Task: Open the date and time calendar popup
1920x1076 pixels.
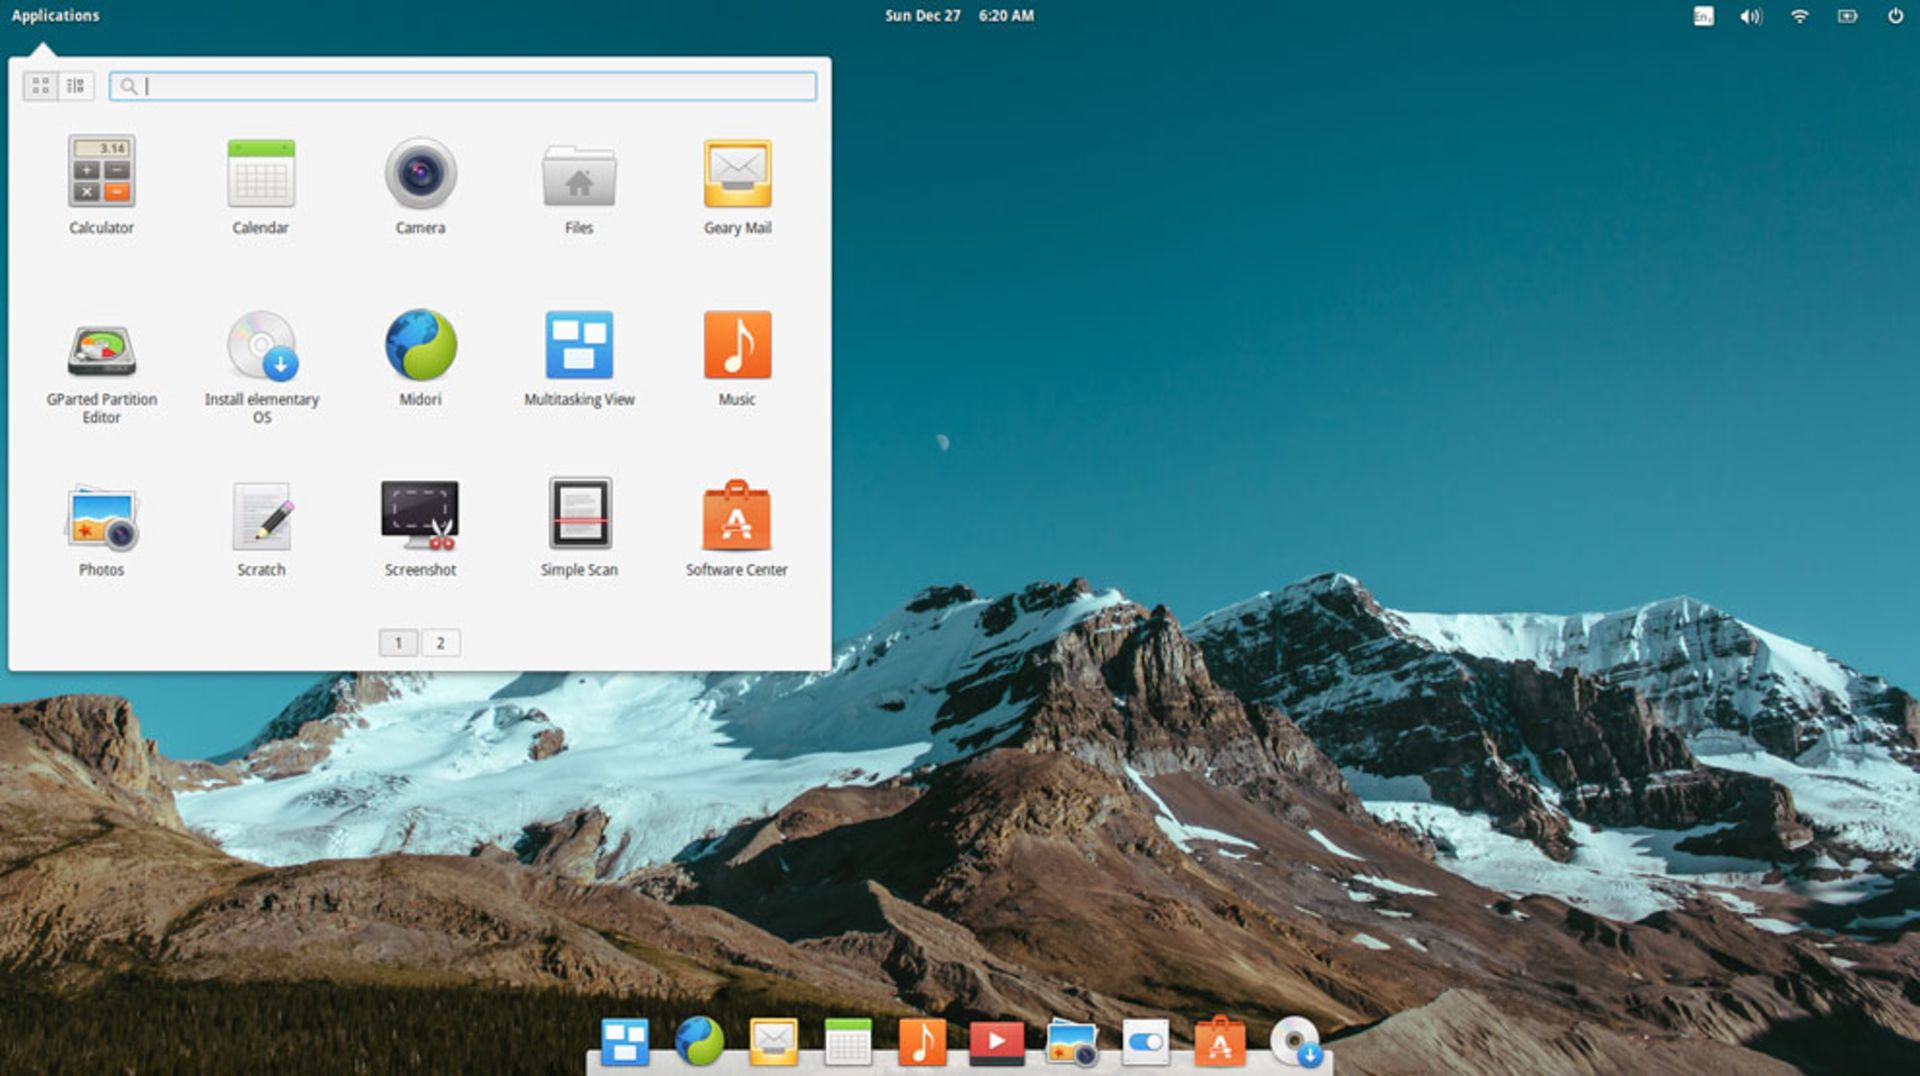Action: (958, 16)
